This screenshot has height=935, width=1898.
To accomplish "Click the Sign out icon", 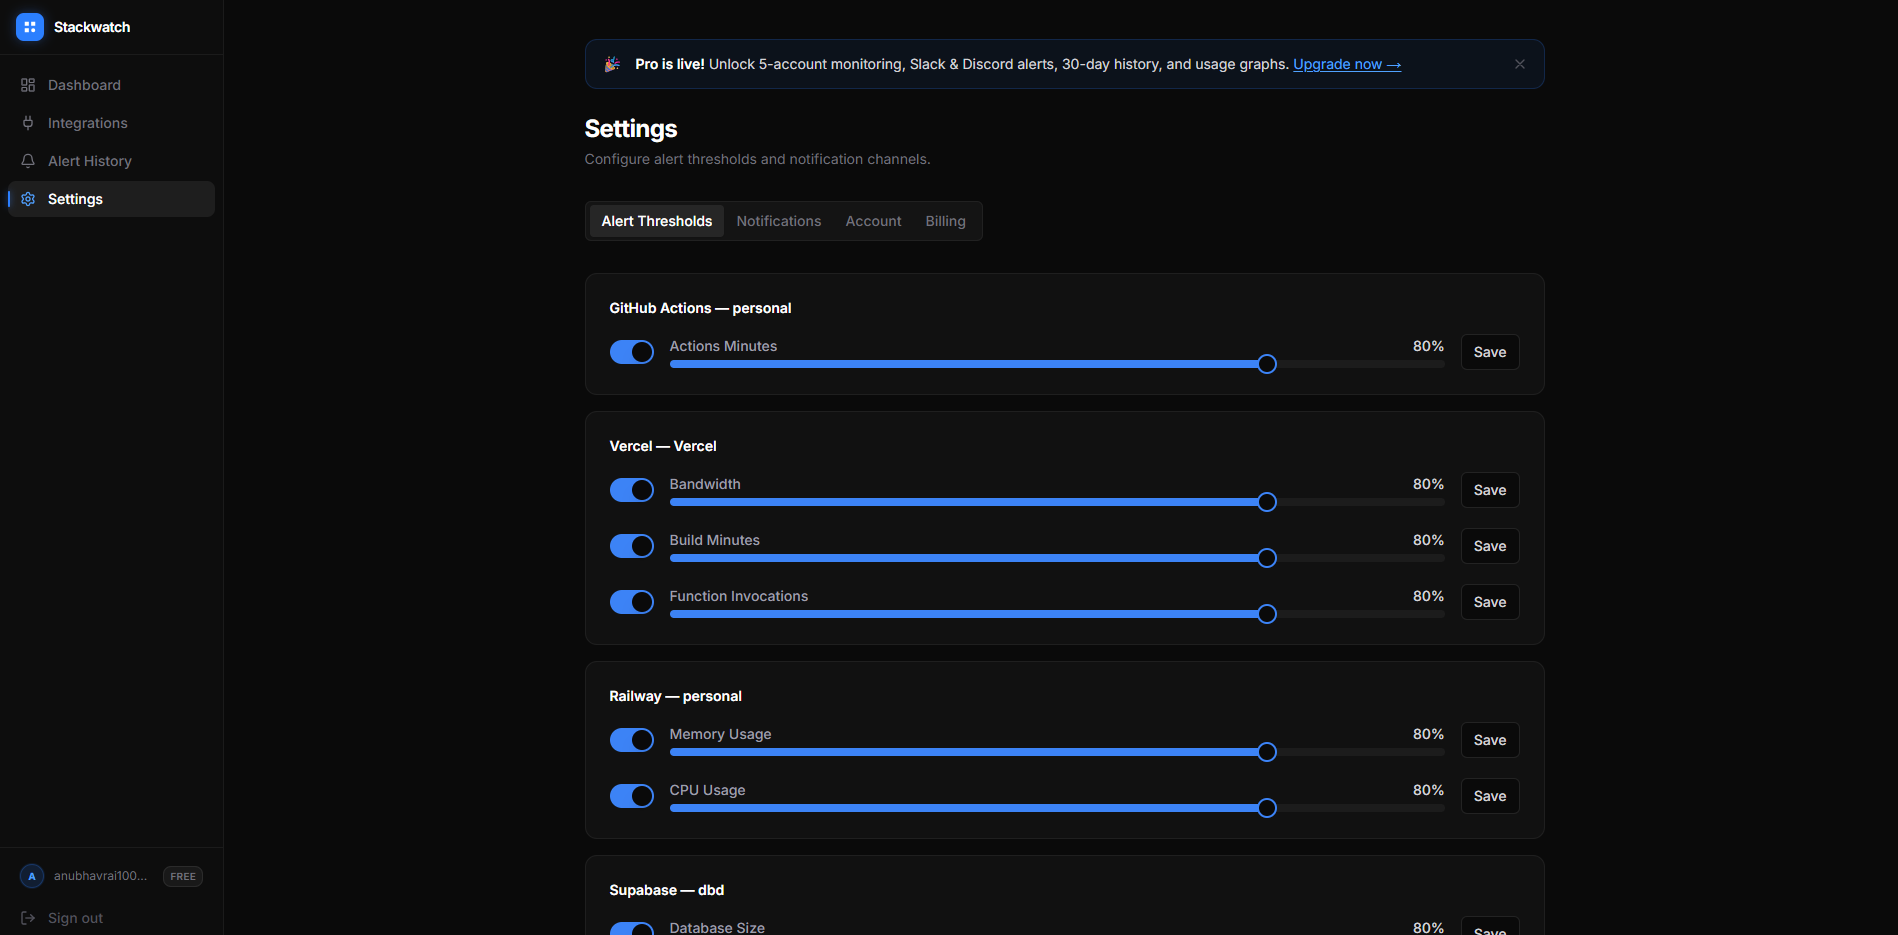I will pos(29,917).
